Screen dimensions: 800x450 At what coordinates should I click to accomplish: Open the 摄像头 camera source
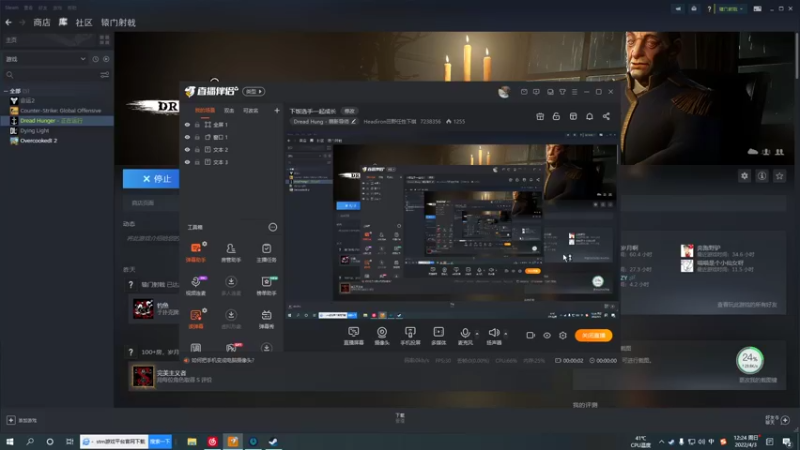coord(382,336)
